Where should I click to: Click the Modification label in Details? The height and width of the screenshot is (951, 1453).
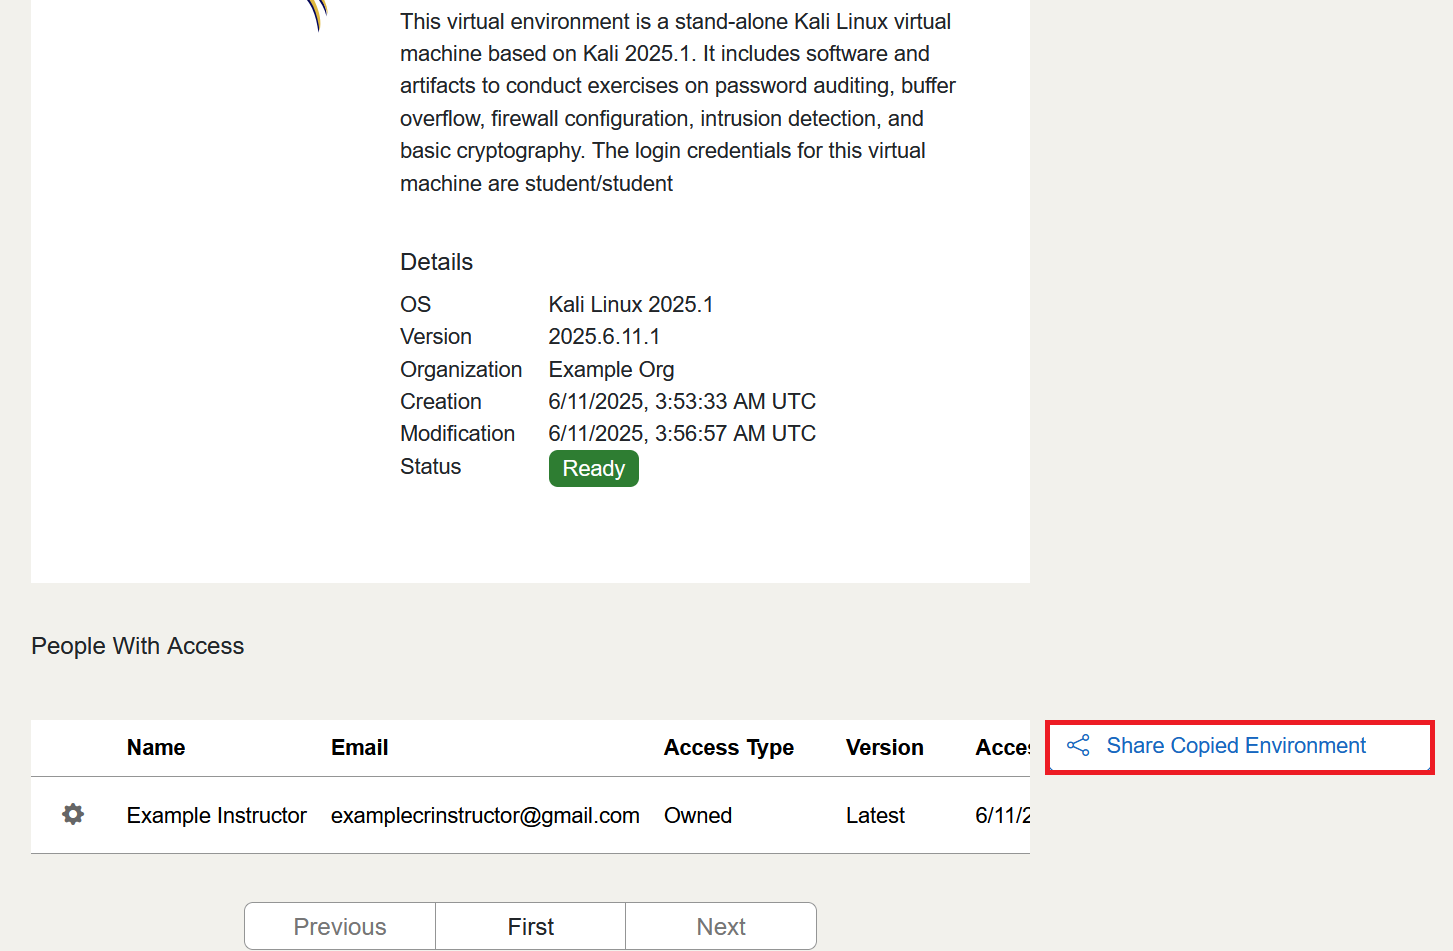click(x=458, y=434)
